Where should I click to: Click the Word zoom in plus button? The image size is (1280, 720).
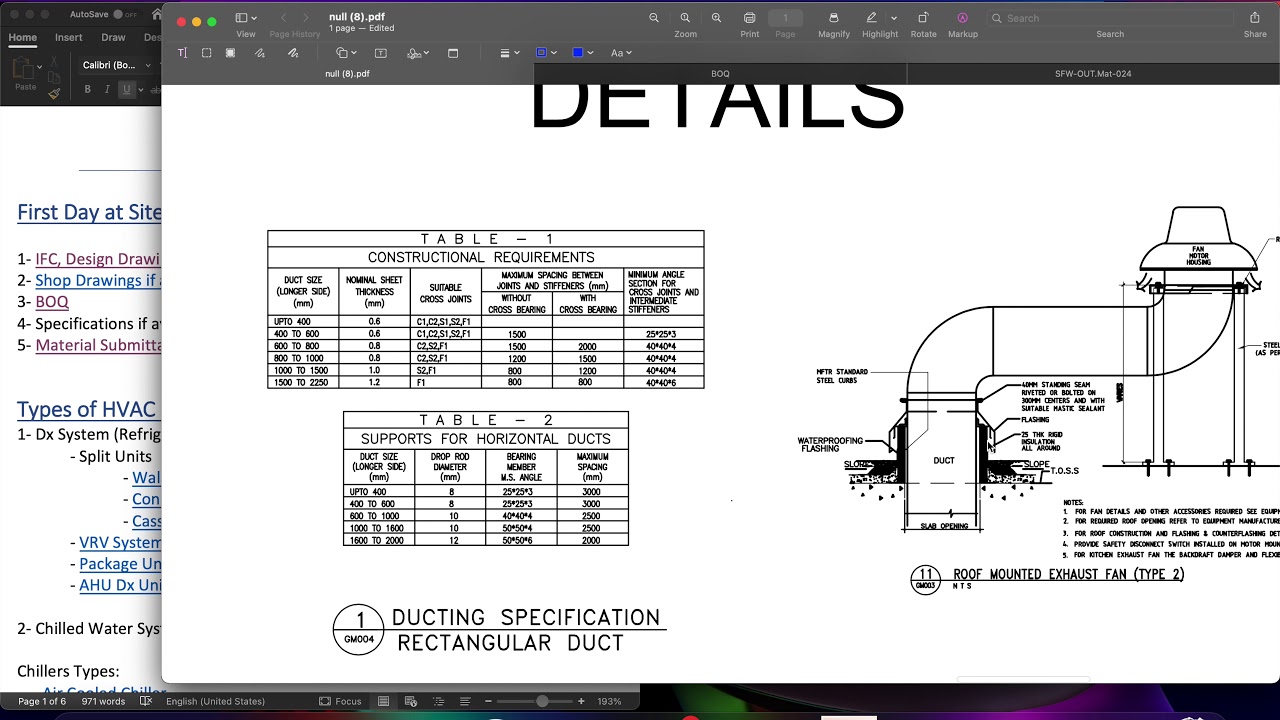(x=581, y=701)
